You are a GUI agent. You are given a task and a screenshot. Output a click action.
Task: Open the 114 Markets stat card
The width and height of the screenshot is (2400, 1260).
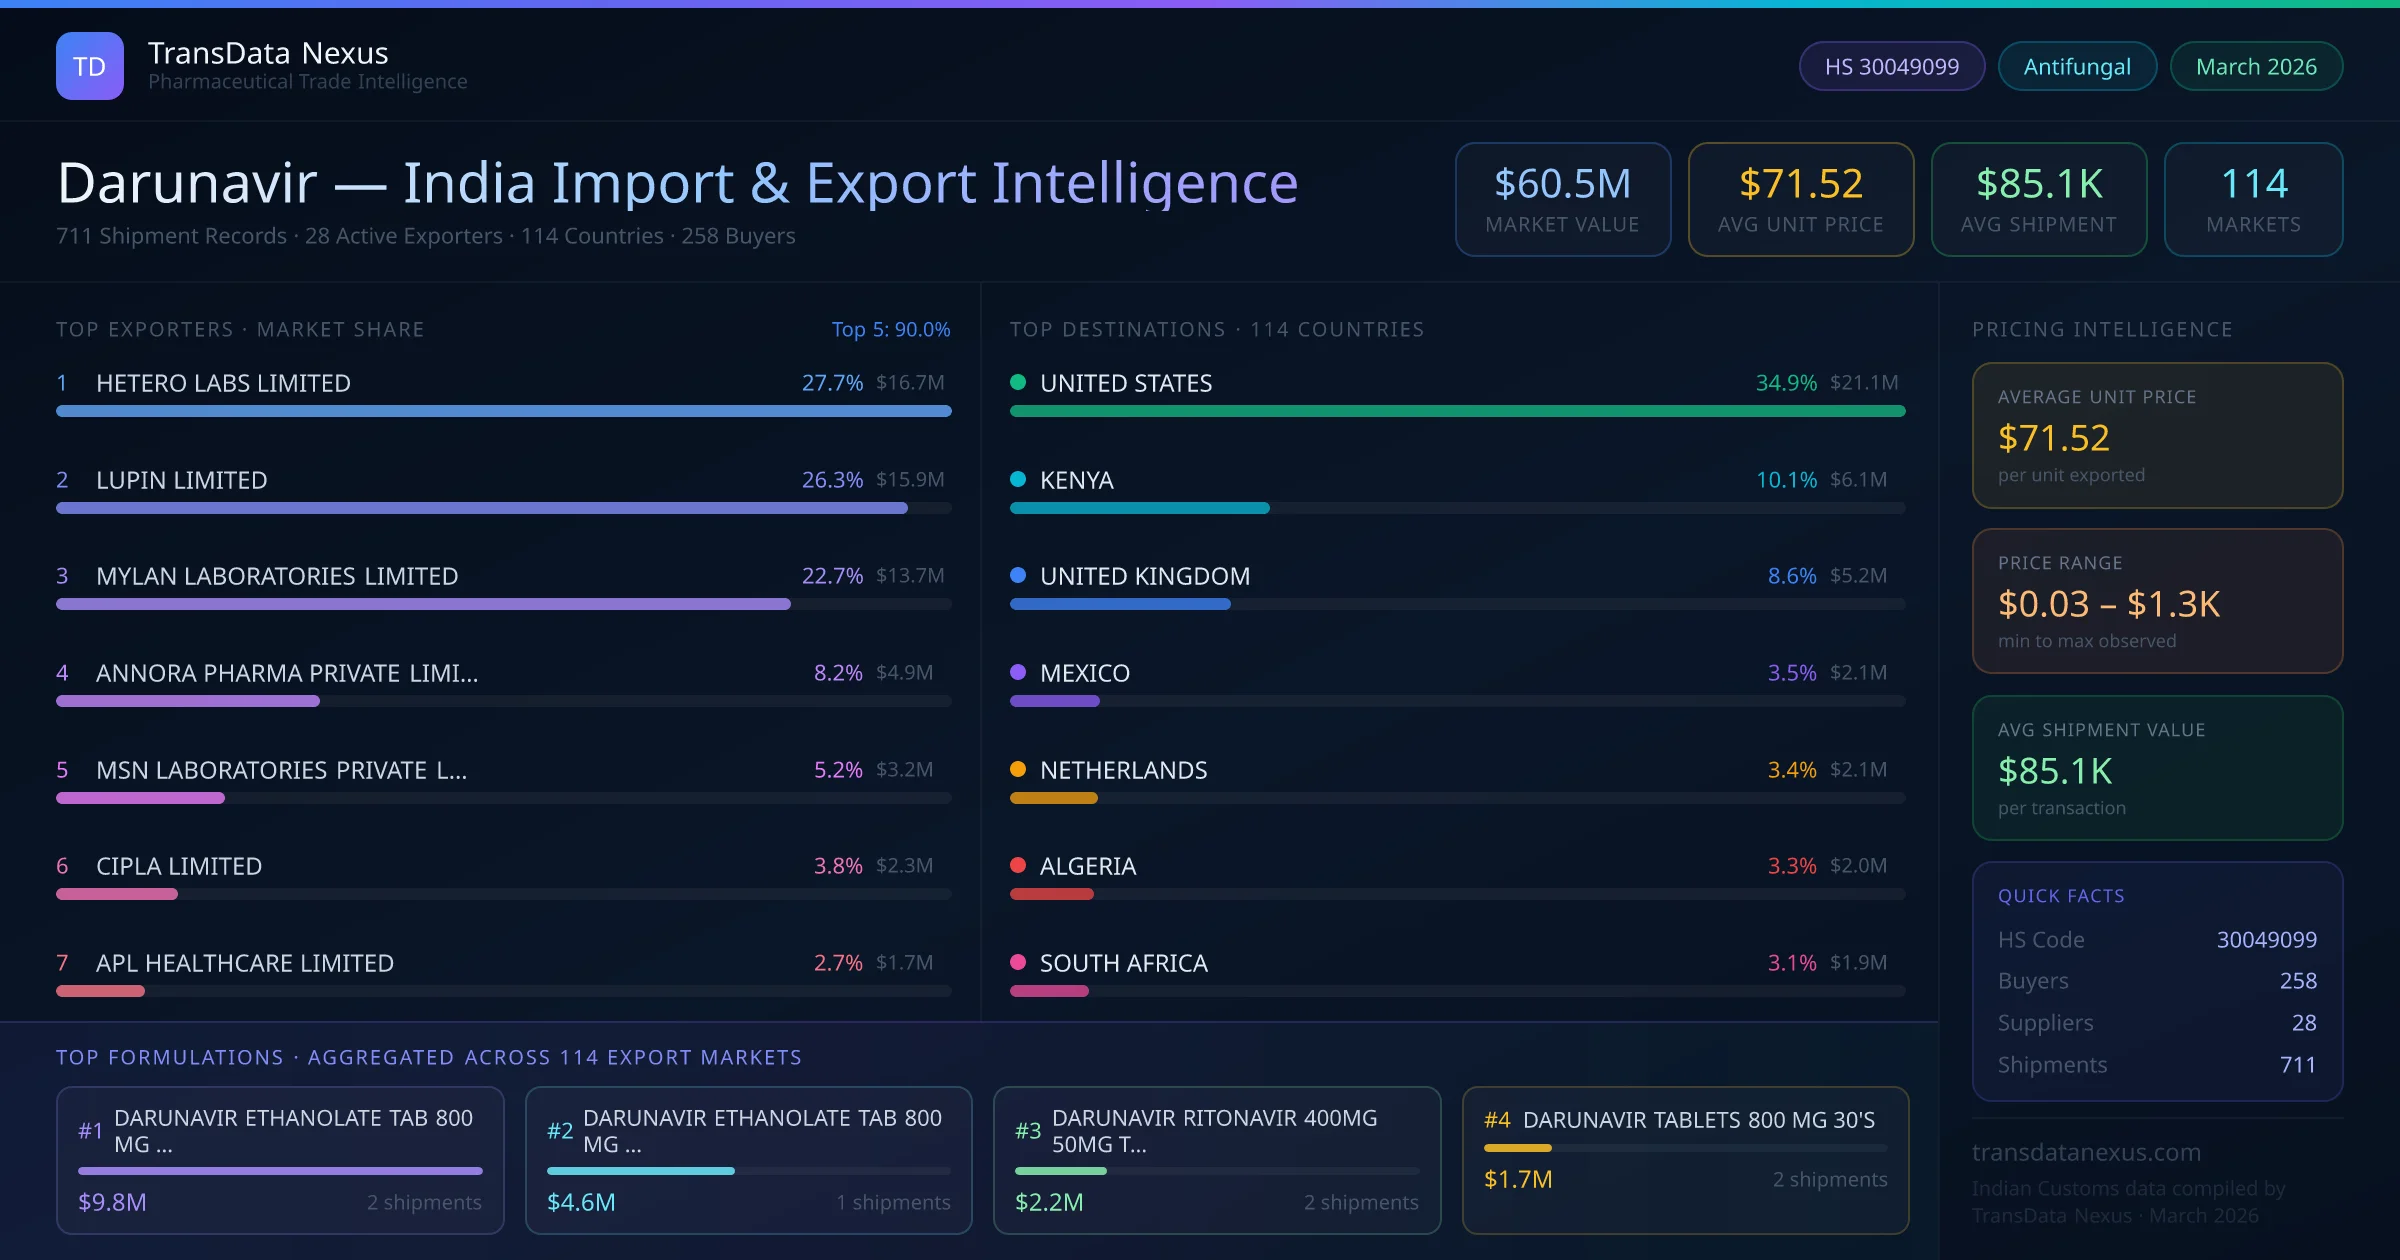pyautogui.click(x=2253, y=199)
